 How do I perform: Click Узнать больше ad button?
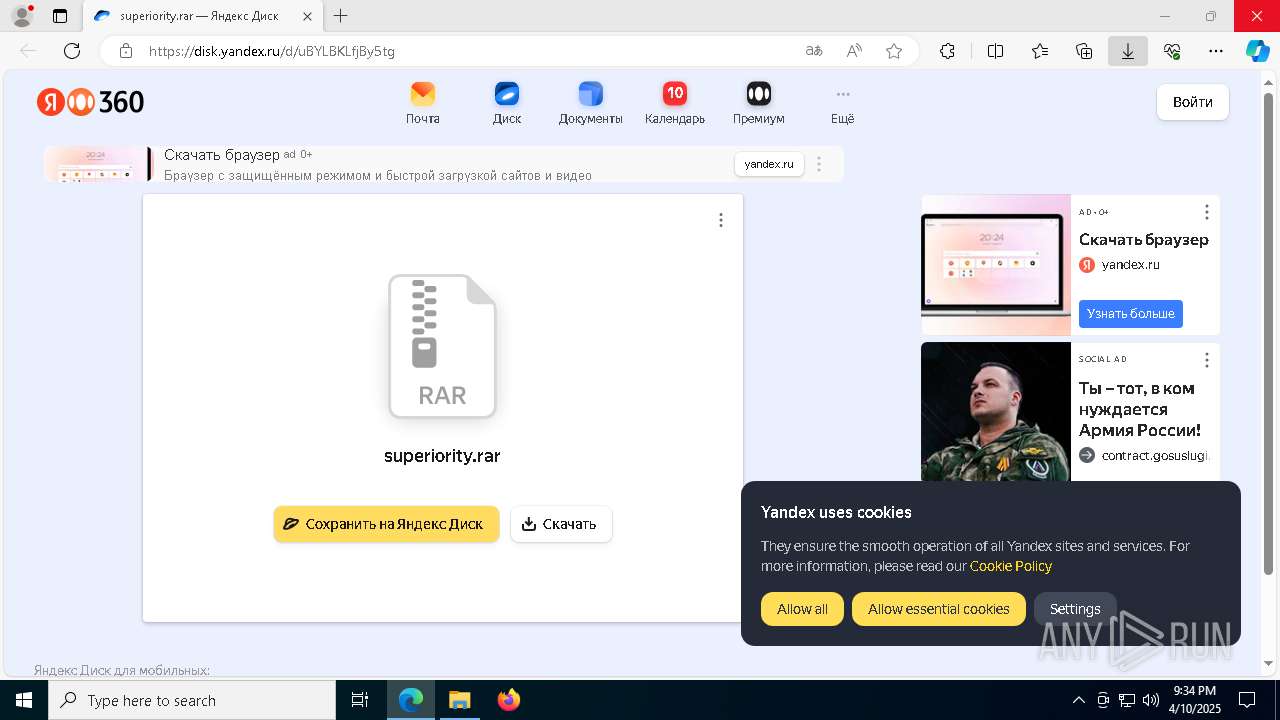click(1131, 314)
